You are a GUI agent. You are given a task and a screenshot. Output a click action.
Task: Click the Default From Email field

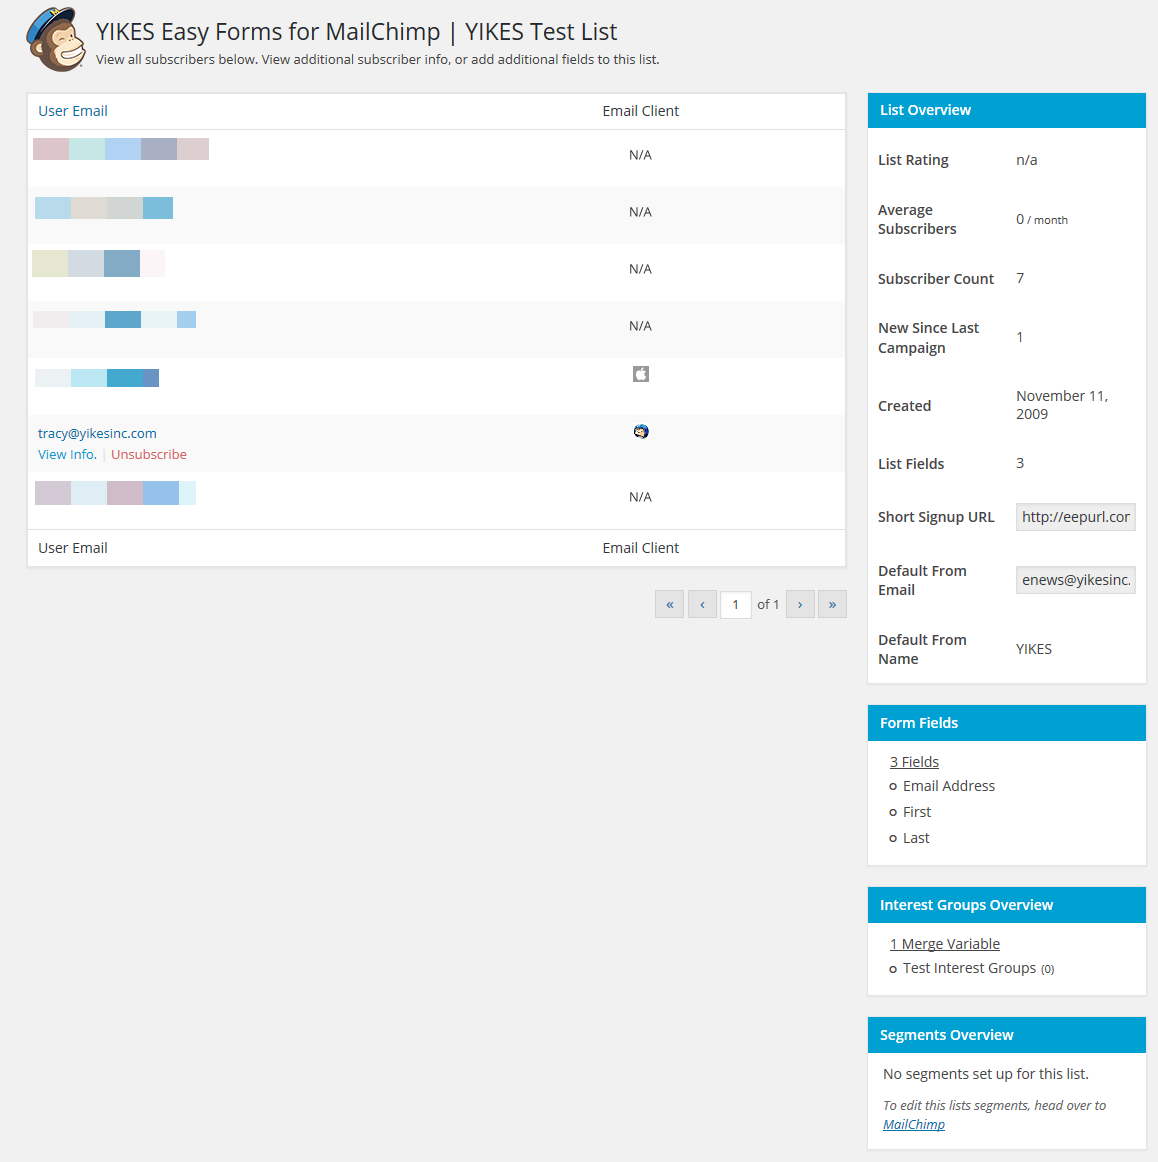tap(1075, 580)
